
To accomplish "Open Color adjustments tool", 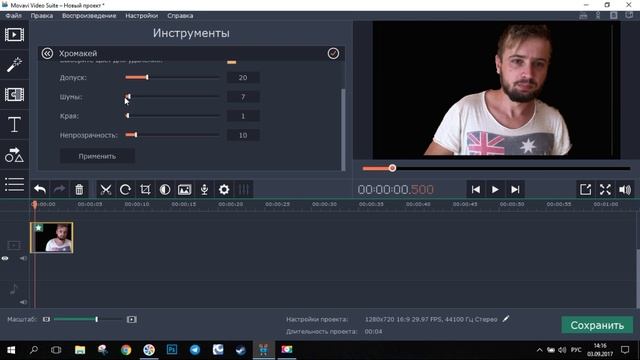I will click(x=165, y=189).
